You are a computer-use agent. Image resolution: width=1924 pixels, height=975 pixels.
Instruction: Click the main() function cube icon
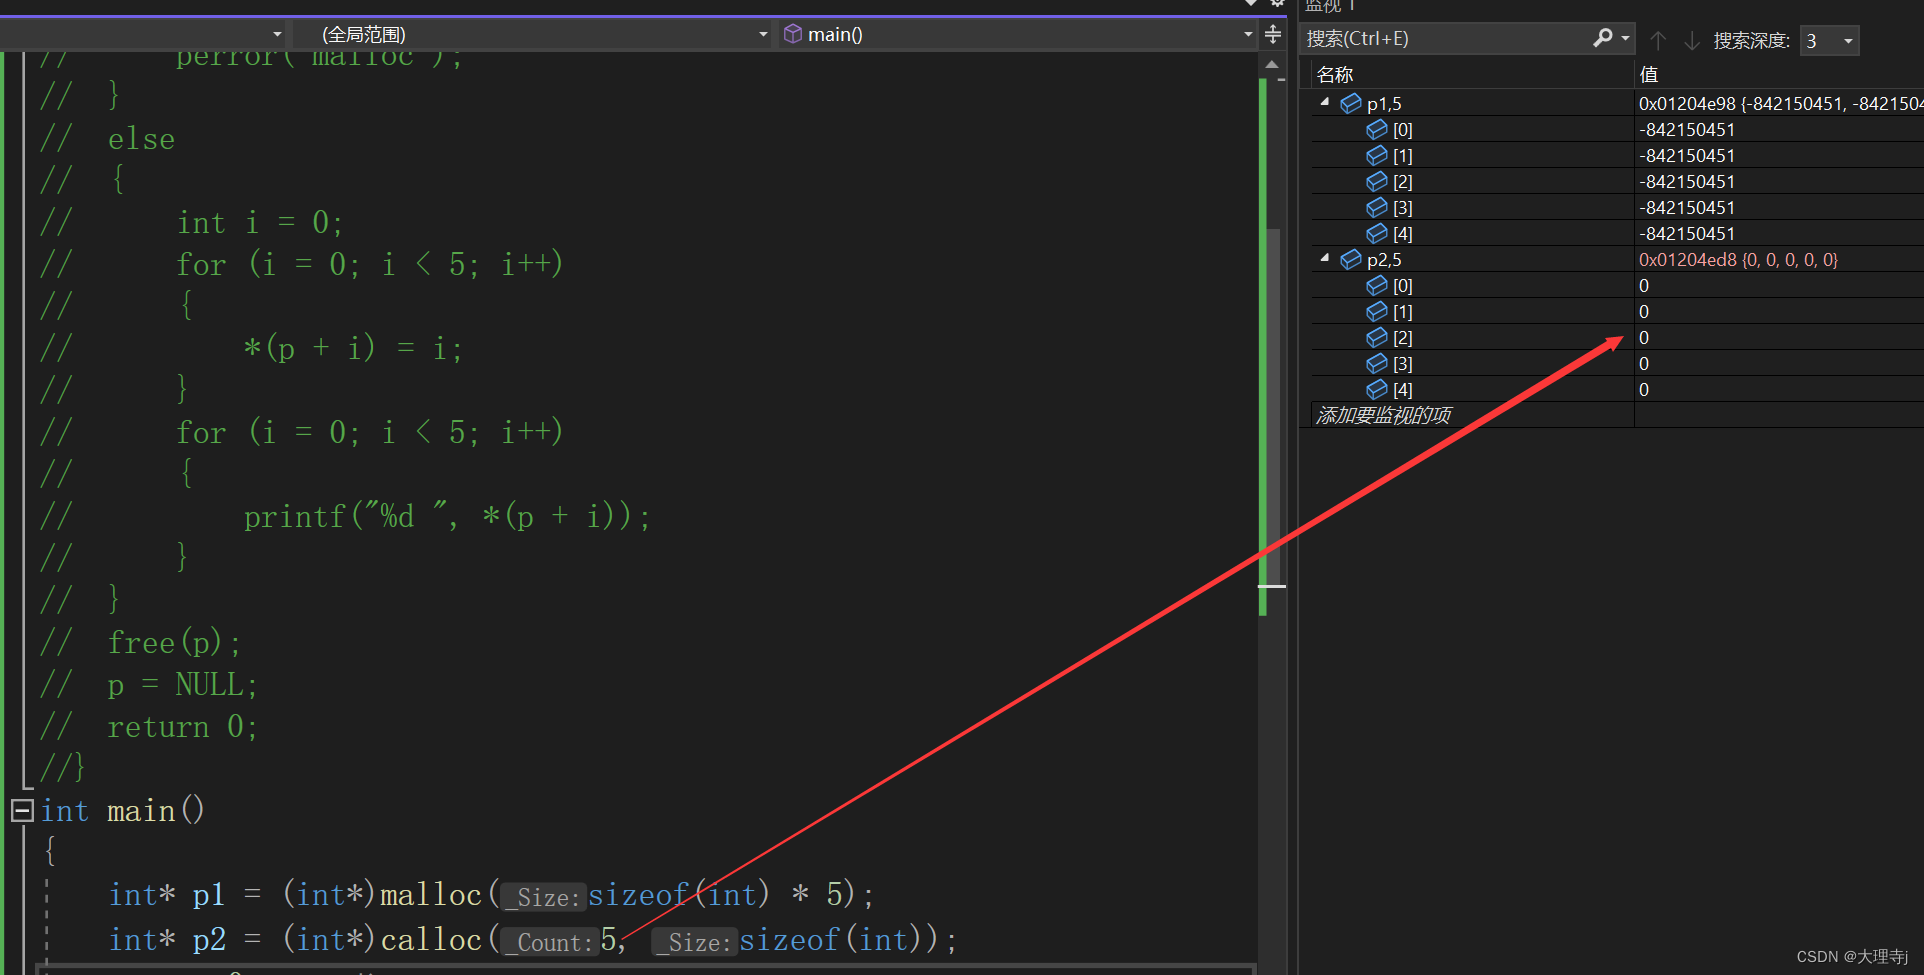(793, 34)
